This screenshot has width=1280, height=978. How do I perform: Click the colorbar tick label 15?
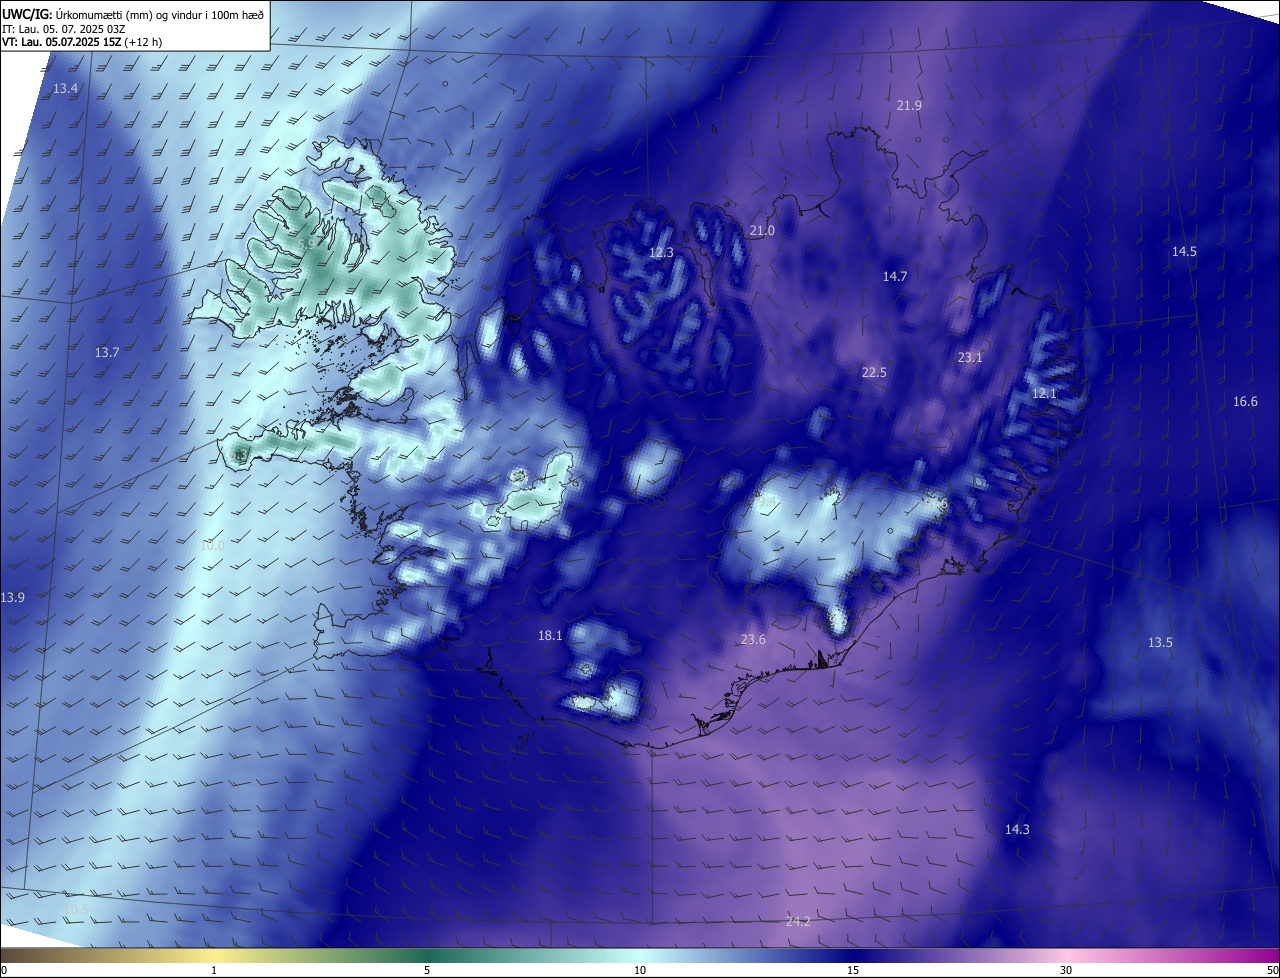[853, 971]
